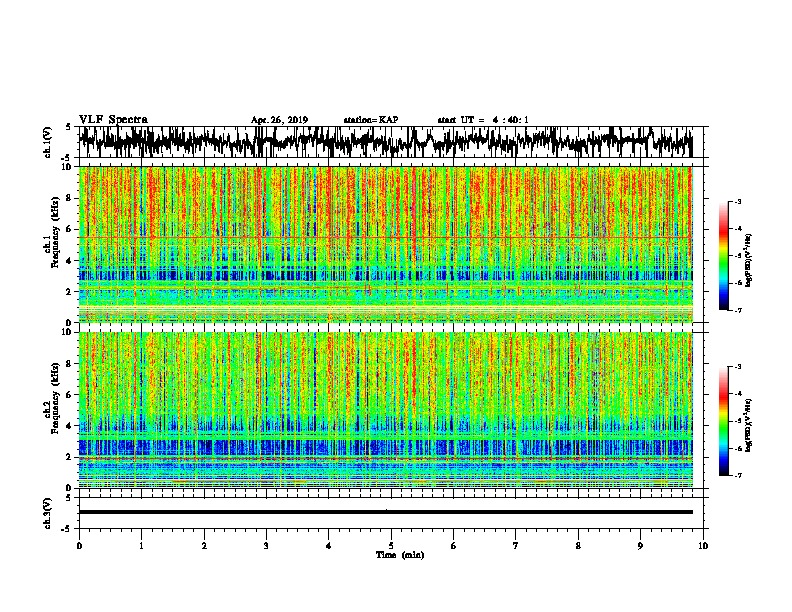Click time axis tick label "10"
The width and height of the screenshot is (792, 612).
point(703,546)
